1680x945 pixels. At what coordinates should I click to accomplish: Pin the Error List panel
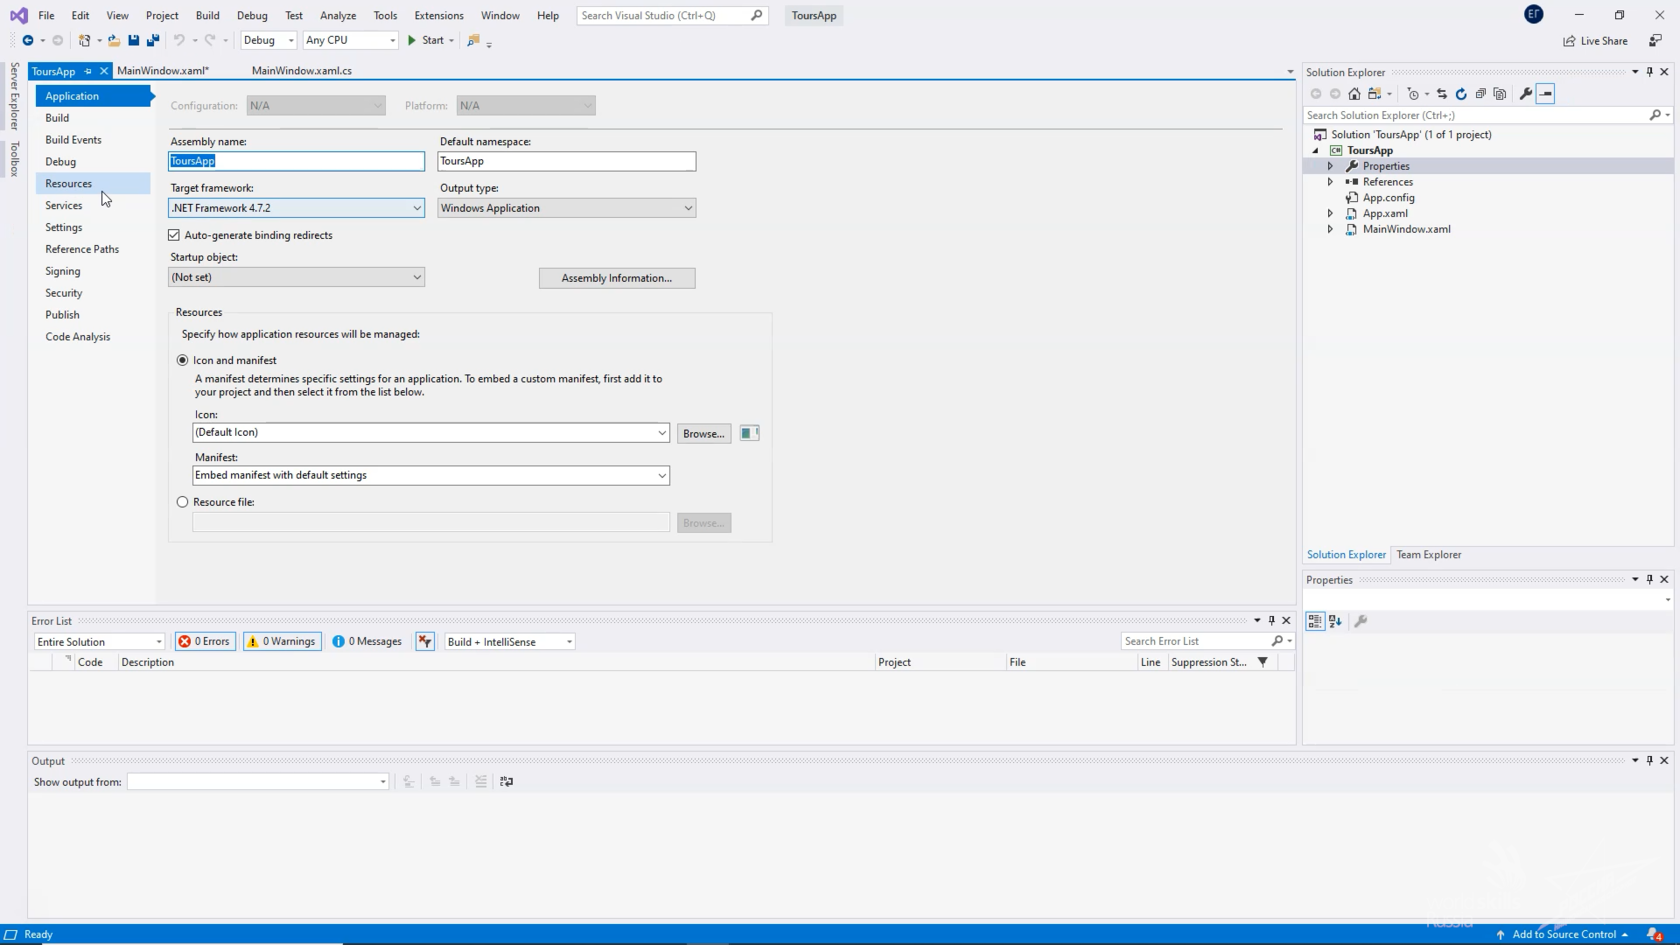point(1272,621)
